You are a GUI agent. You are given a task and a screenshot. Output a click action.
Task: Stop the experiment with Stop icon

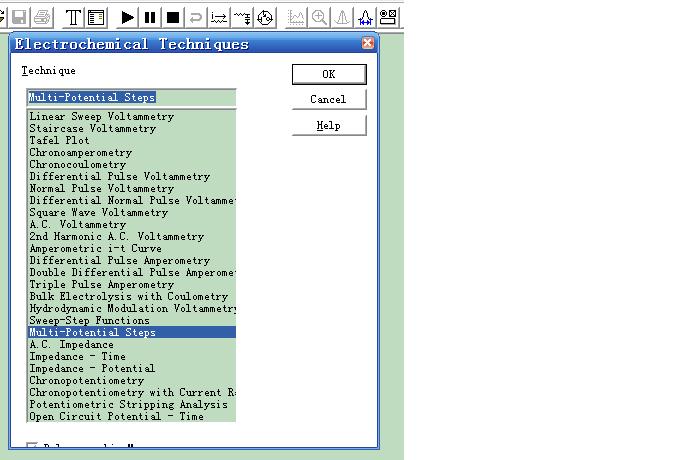(x=173, y=17)
